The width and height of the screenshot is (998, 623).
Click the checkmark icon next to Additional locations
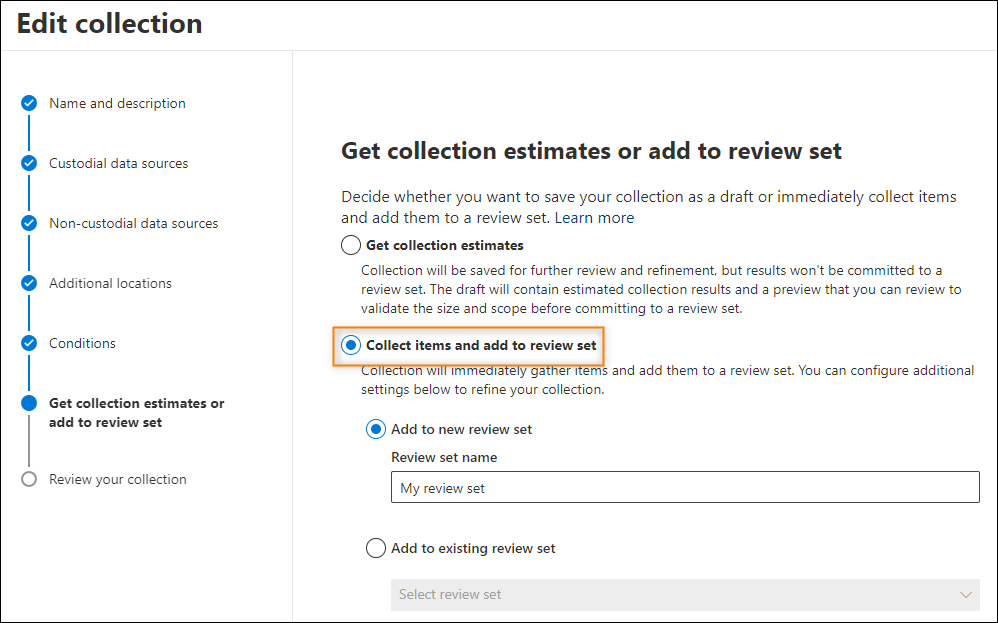tap(29, 283)
